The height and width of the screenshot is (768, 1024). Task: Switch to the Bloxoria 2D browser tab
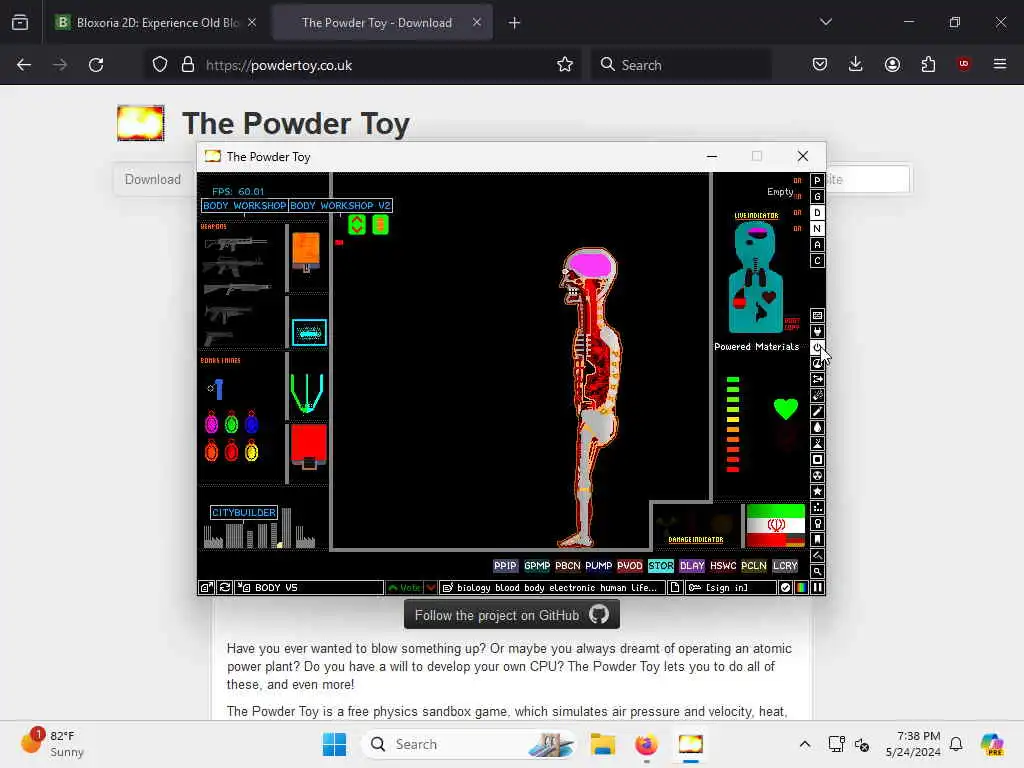tap(149, 23)
